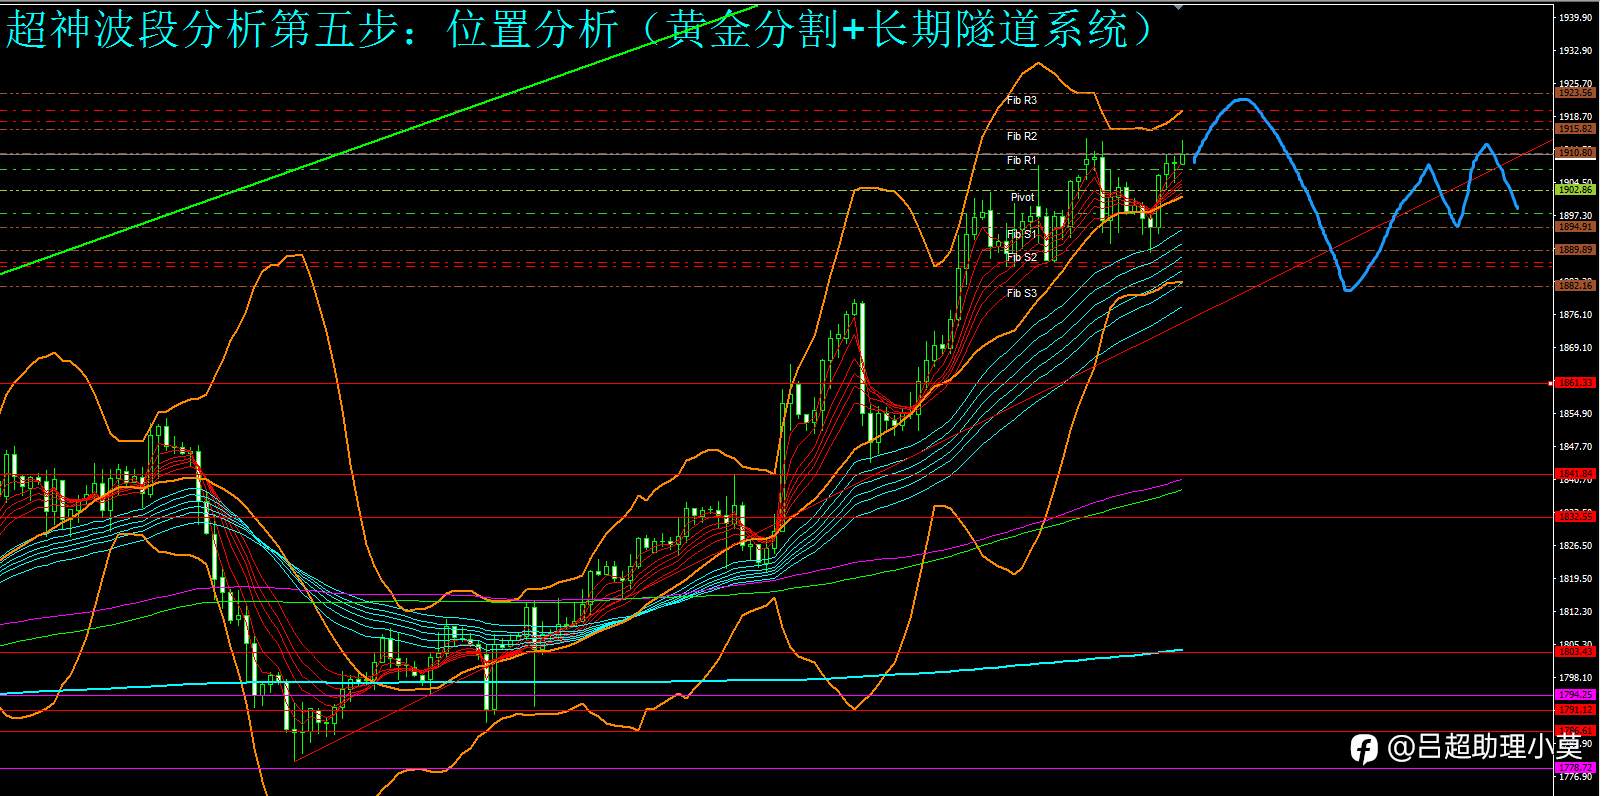Select the red 1841.84 price tag
Image resolution: width=1601 pixels, height=796 pixels.
coord(1575,474)
